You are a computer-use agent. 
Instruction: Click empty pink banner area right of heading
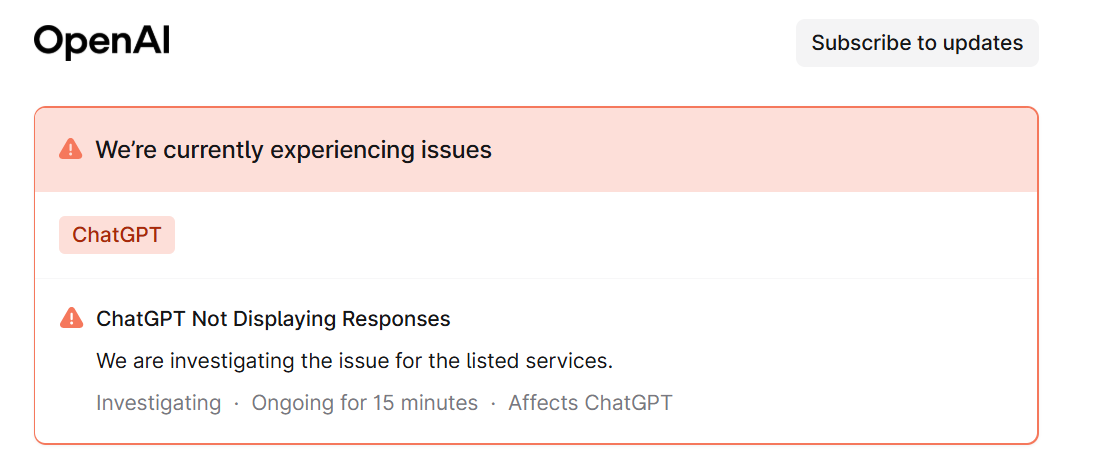[x=760, y=150]
